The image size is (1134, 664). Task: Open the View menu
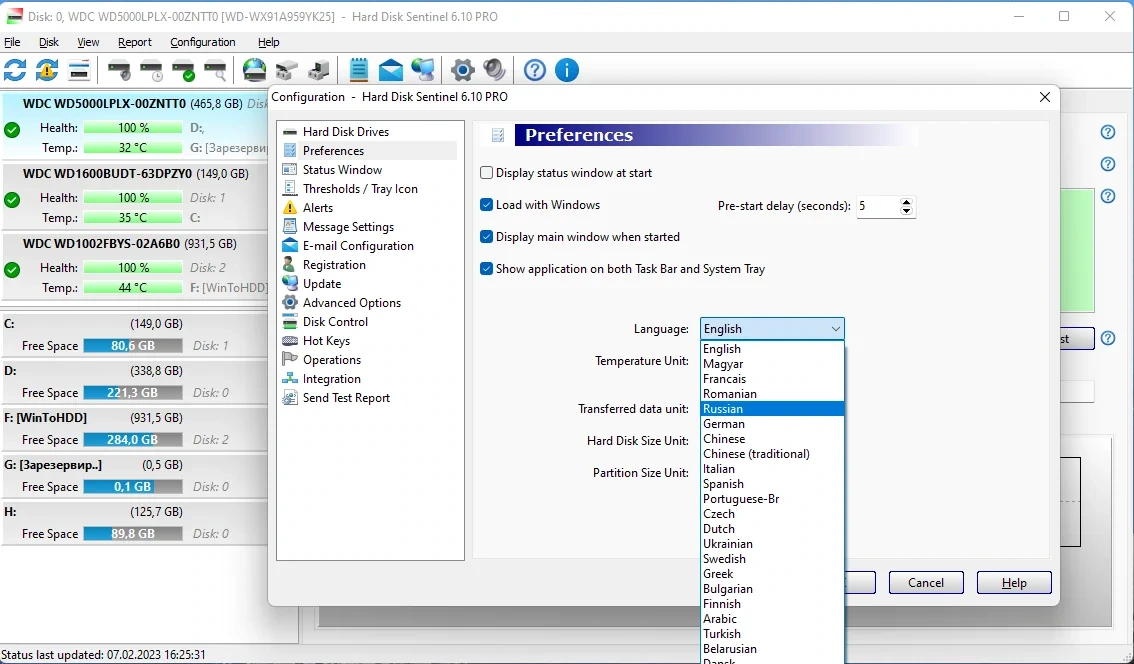(88, 42)
